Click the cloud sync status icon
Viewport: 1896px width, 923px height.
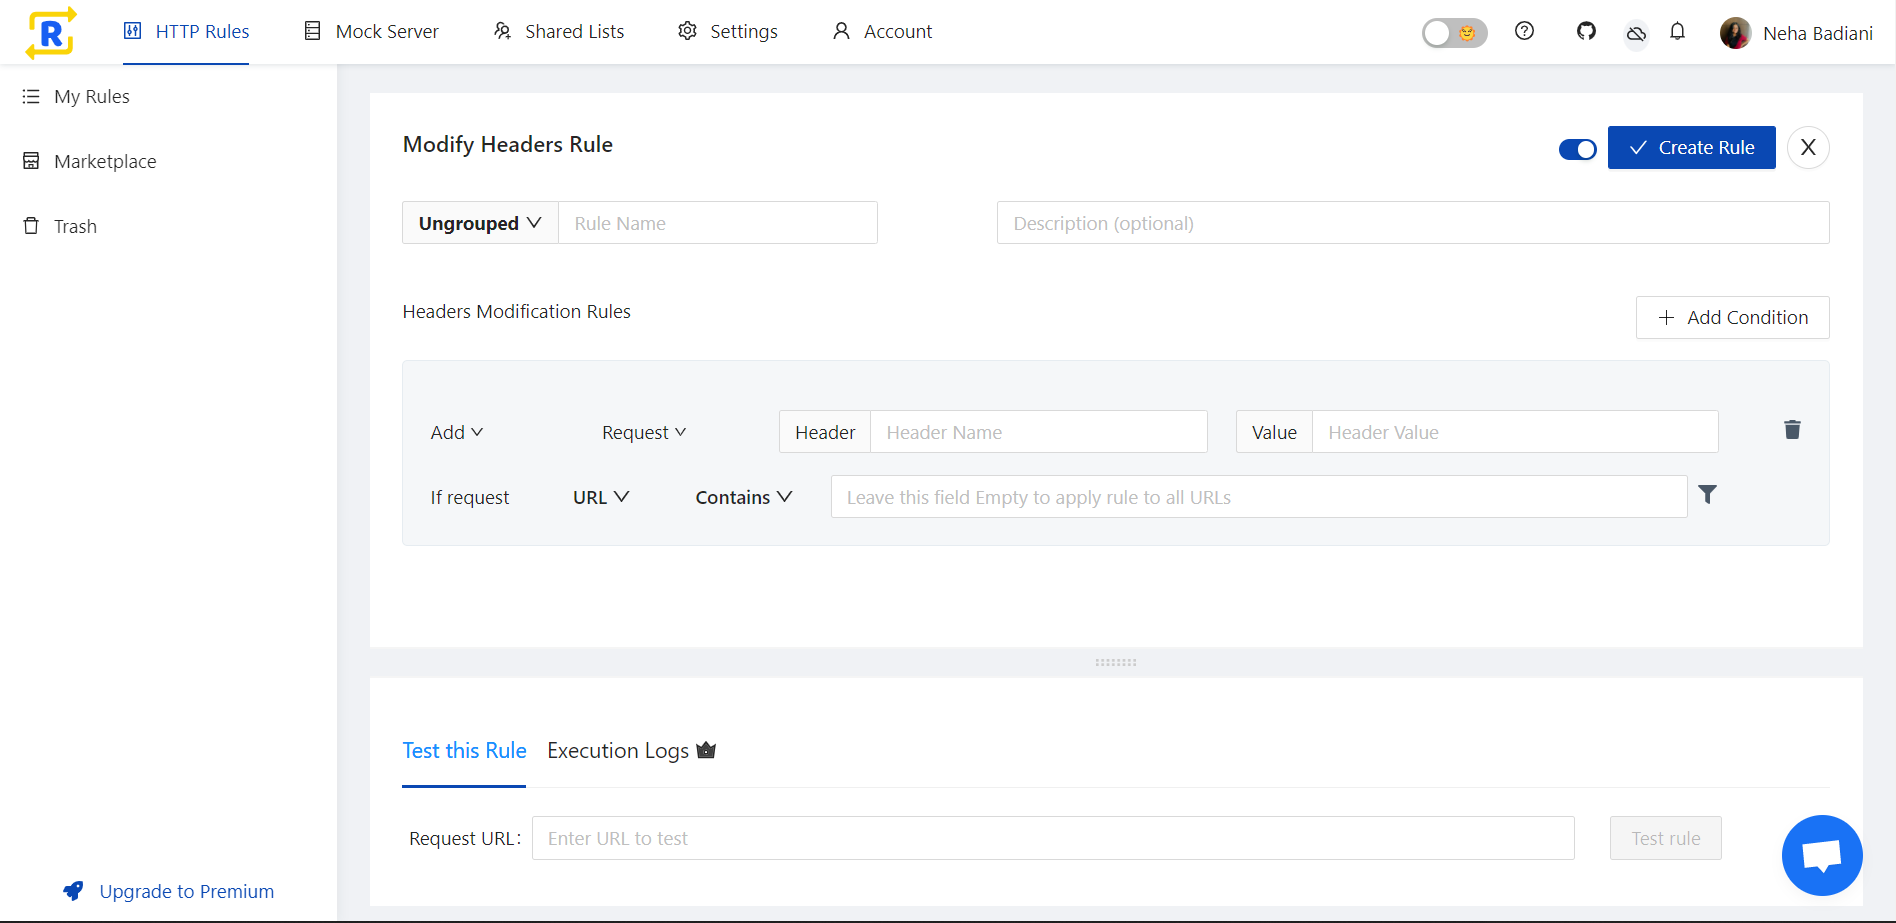tap(1637, 33)
